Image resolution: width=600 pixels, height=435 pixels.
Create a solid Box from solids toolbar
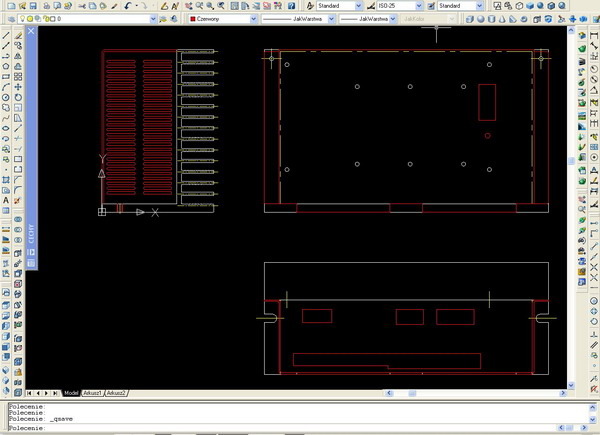coord(470,19)
